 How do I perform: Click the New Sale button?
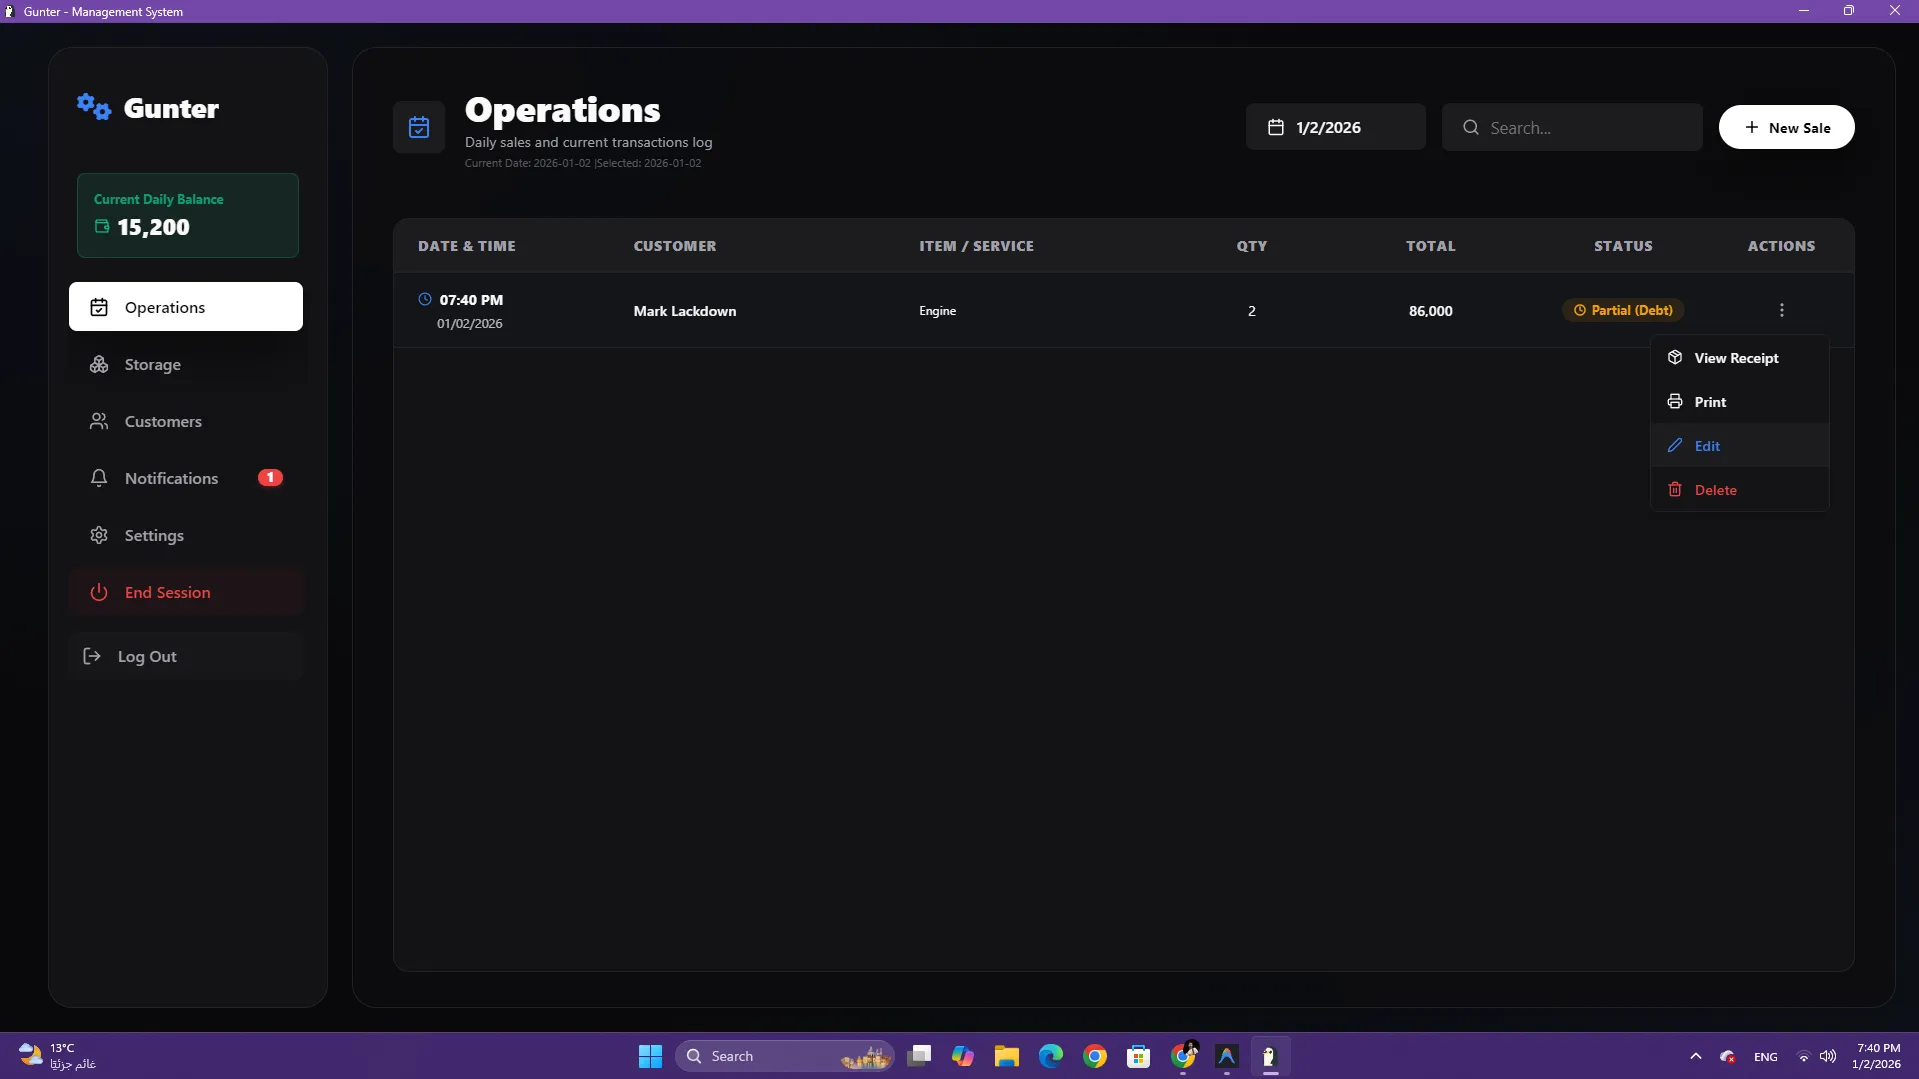pos(1786,127)
